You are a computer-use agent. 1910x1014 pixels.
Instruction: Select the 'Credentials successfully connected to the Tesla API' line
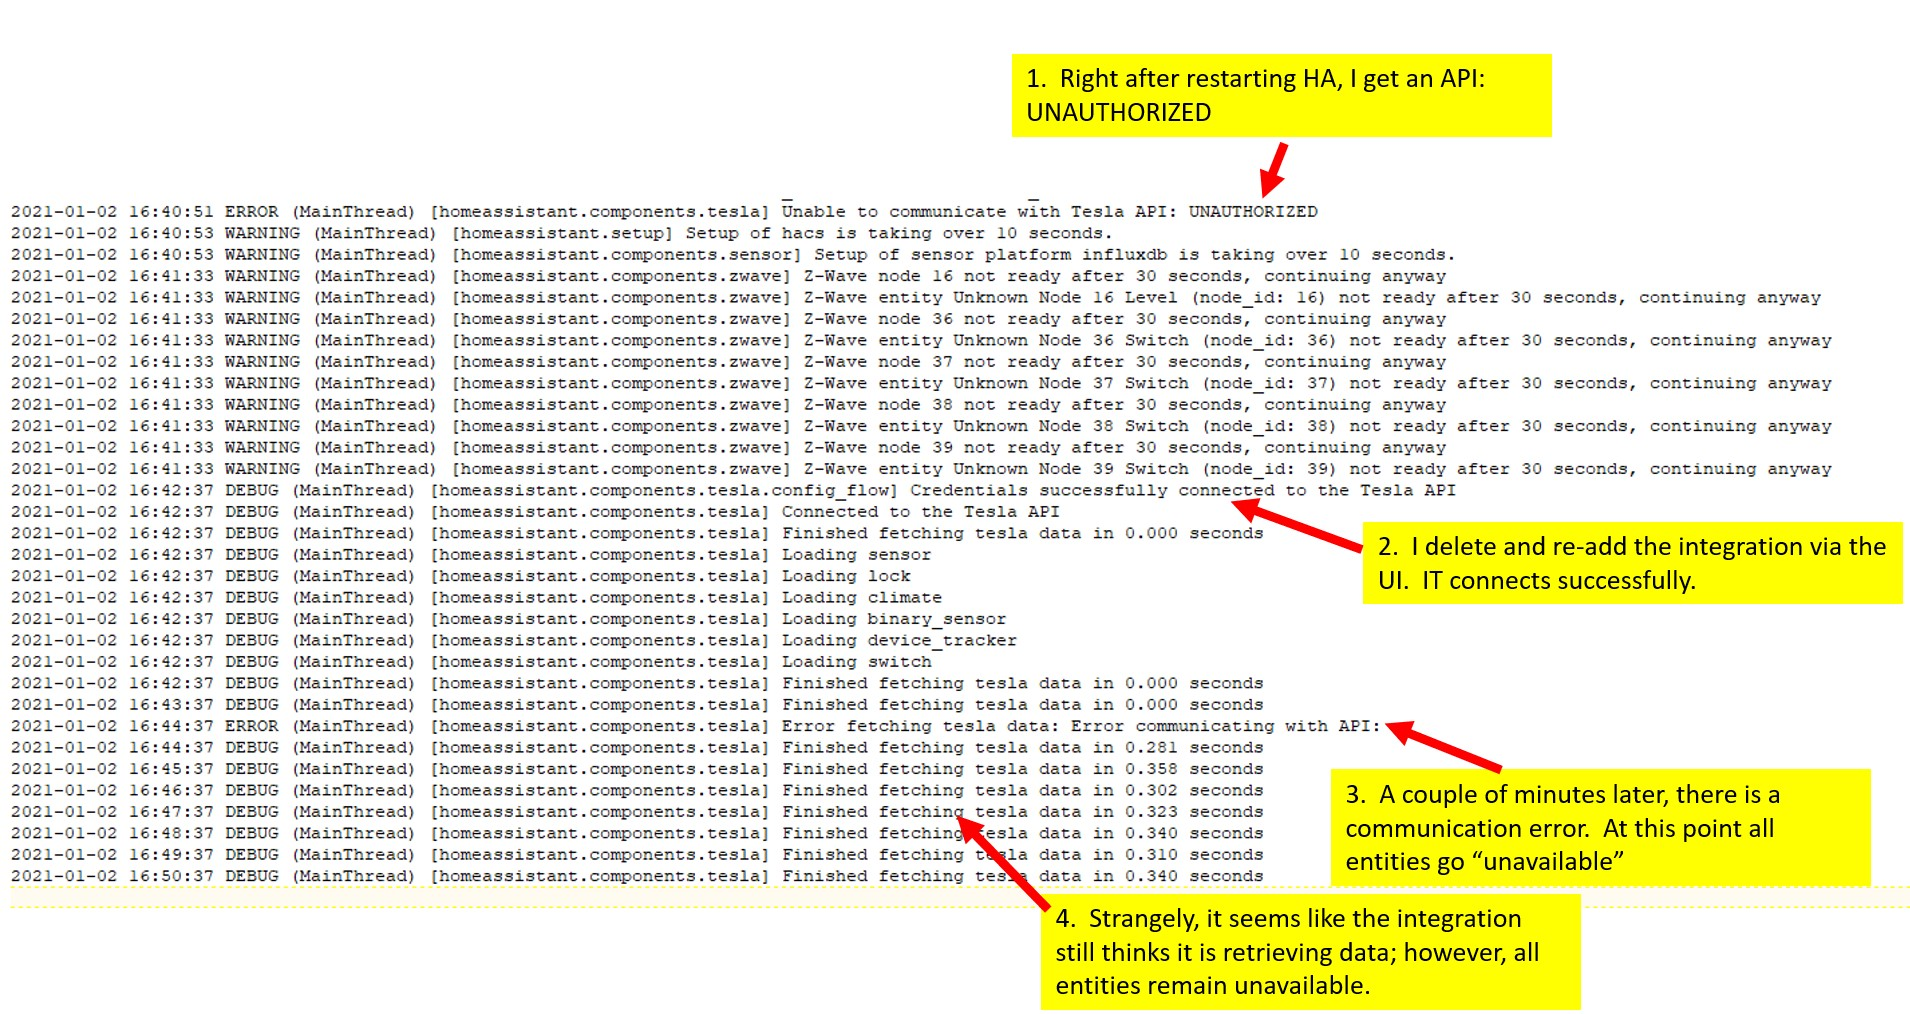pyautogui.click(x=733, y=491)
